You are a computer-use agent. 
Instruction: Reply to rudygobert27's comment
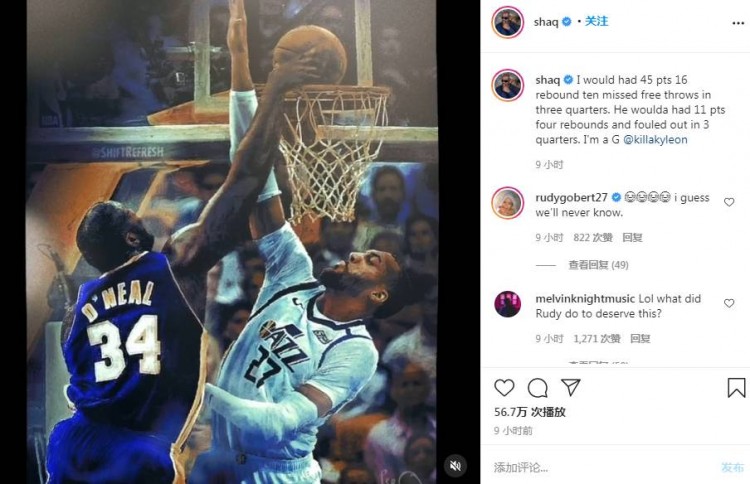(x=632, y=237)
